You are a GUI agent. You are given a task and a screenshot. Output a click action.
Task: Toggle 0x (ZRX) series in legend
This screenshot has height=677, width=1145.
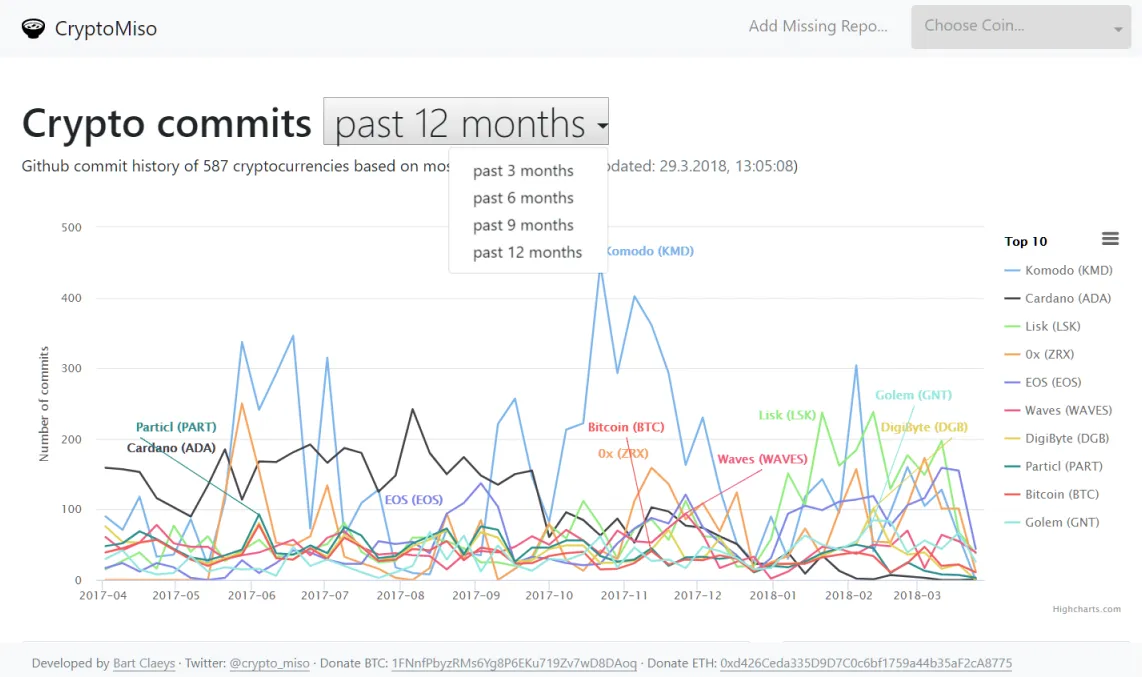pos(1039,354)
